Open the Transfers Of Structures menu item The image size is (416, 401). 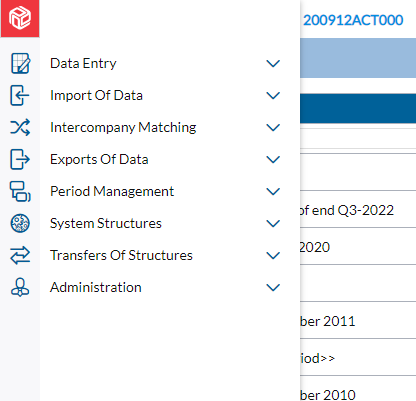[121, 255]
